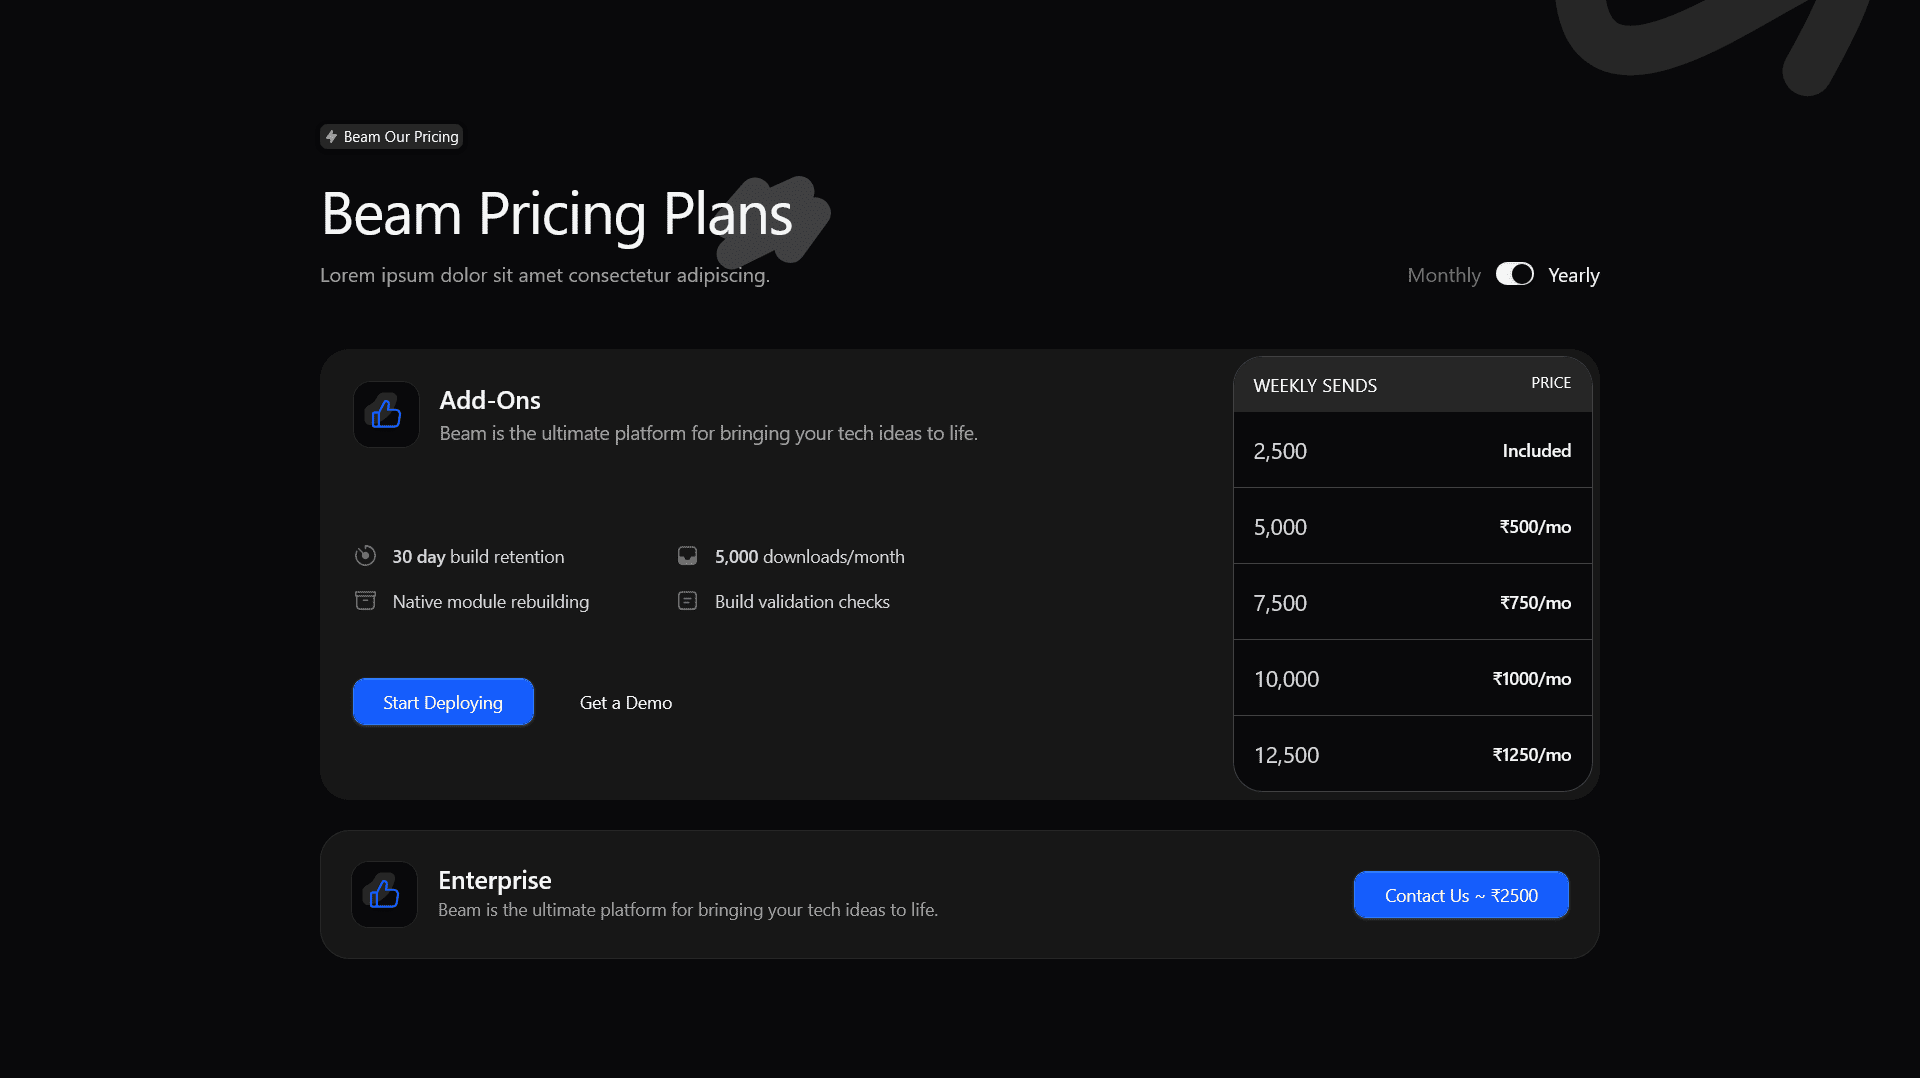1920x1078 pixels.
Task: Select the 5,000 sends ₹500/mo row
Action: pos(1412,526)
